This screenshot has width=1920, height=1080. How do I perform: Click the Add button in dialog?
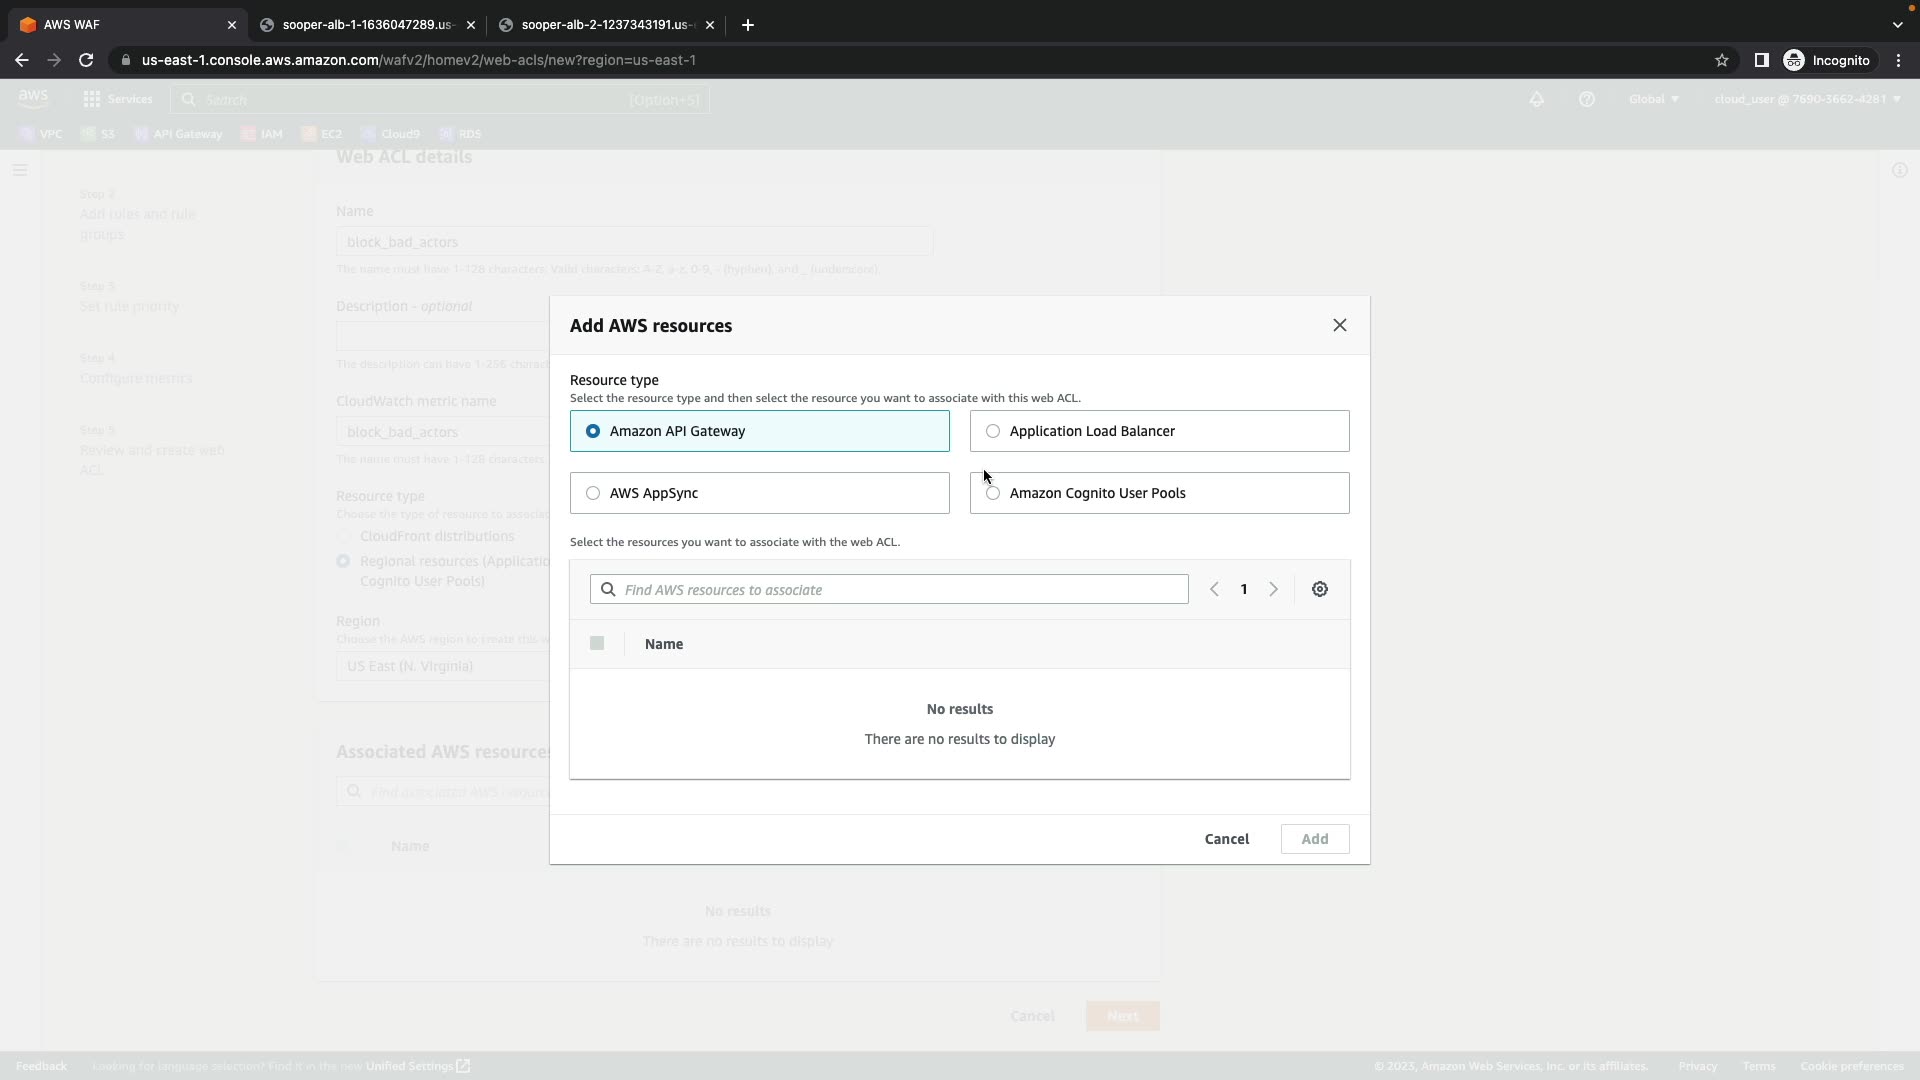point(1314,840)
